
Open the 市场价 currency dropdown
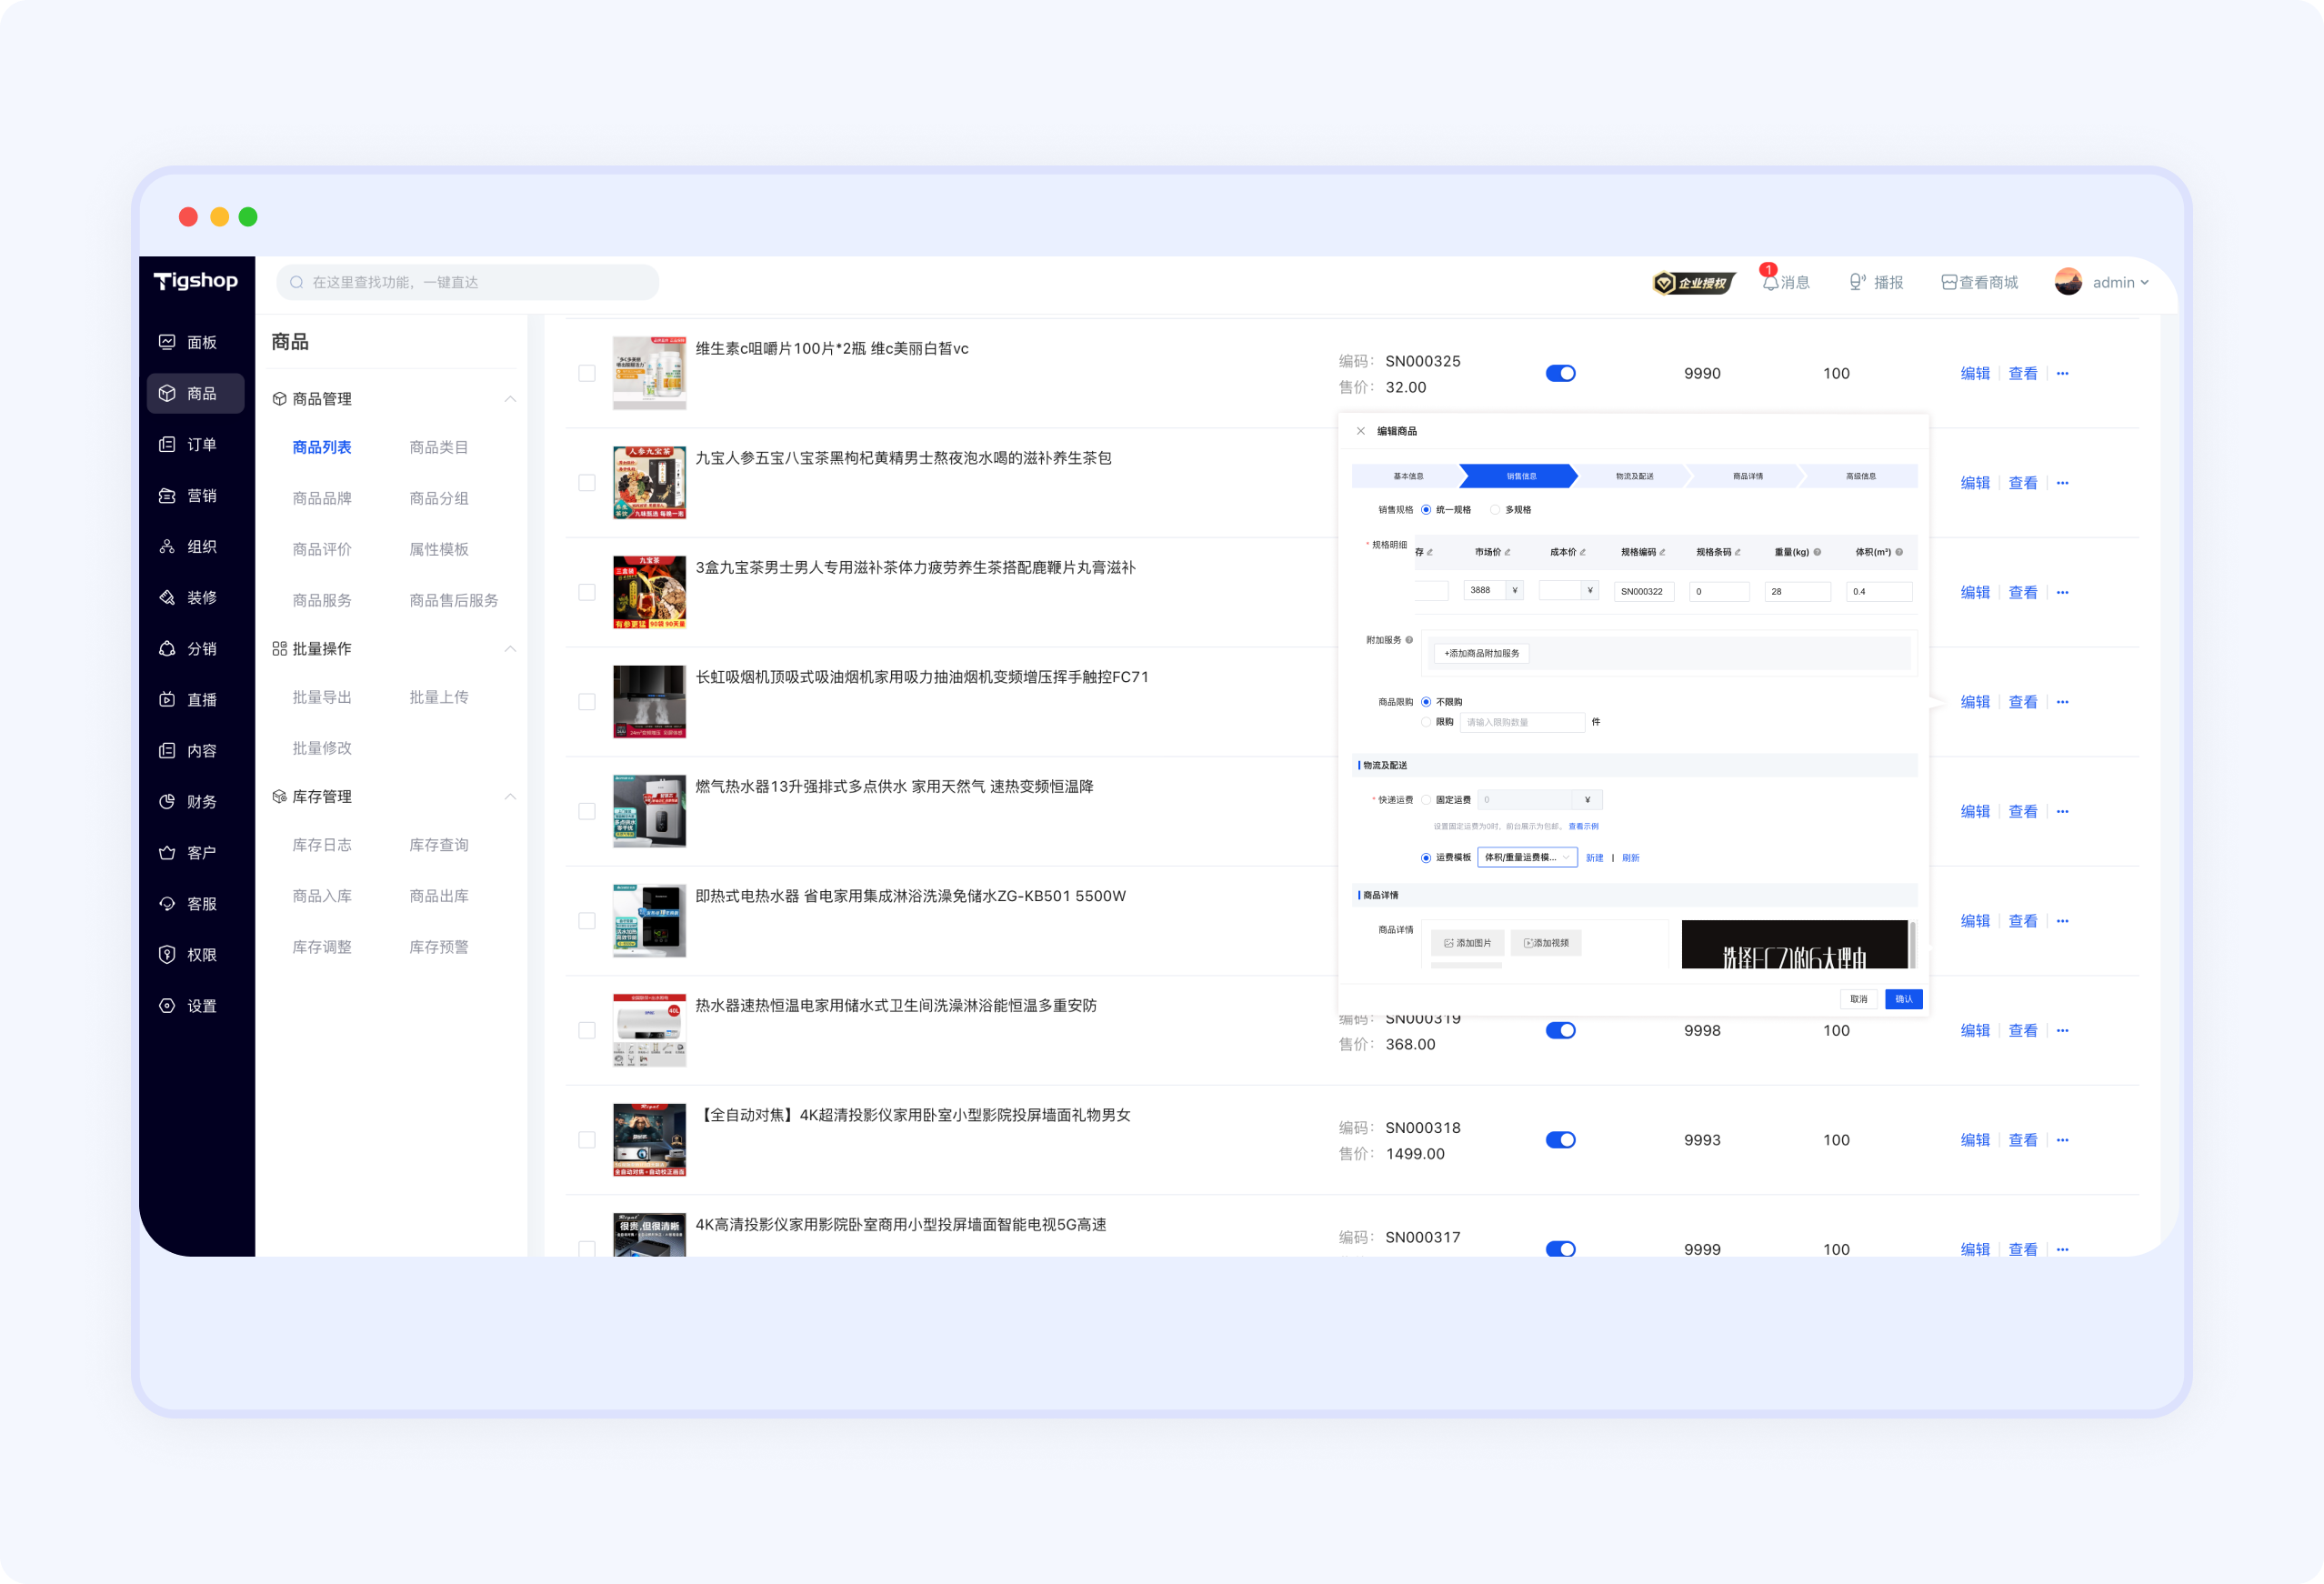[1515, 590]
